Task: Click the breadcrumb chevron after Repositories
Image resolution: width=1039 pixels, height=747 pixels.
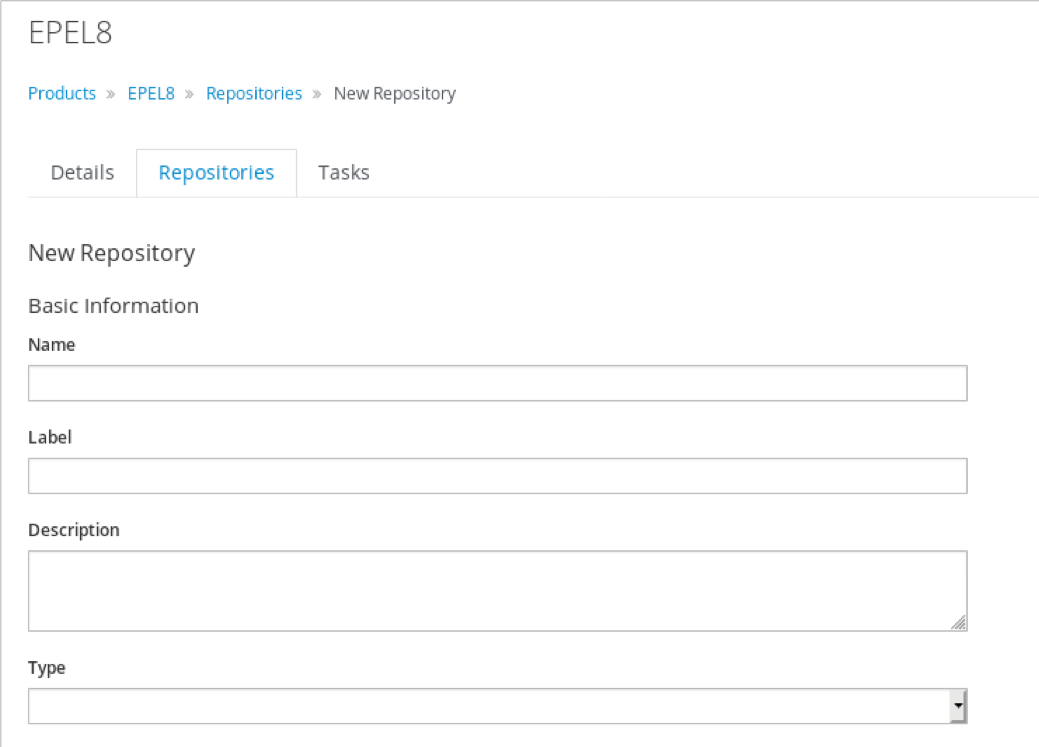Action: 316,93
